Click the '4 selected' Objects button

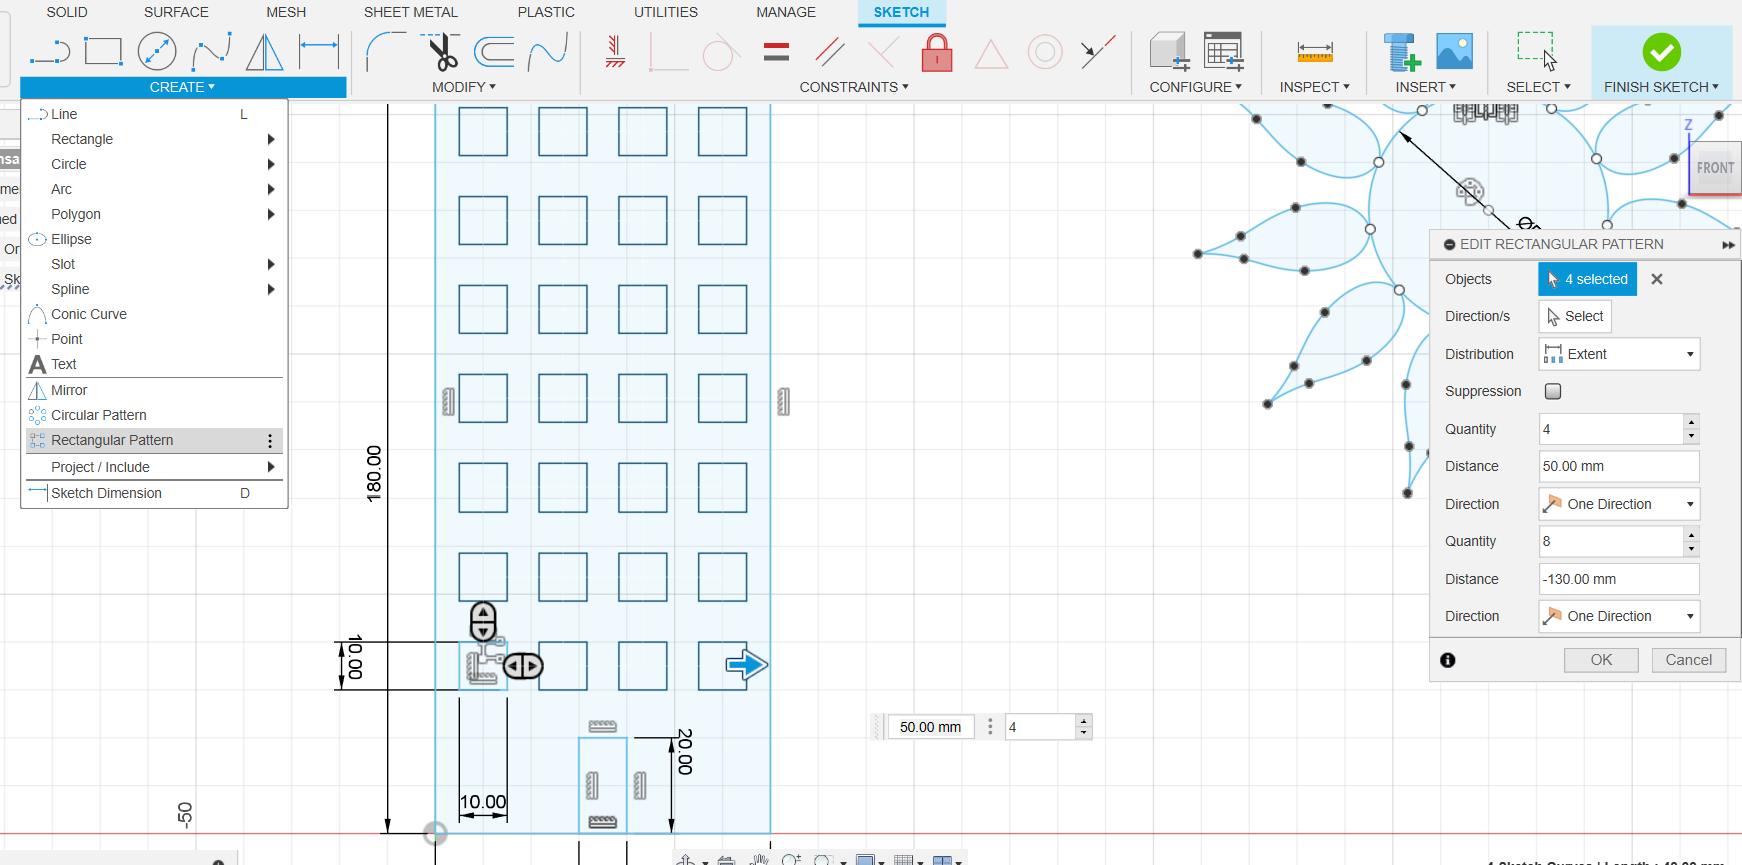click(1588, 279)
